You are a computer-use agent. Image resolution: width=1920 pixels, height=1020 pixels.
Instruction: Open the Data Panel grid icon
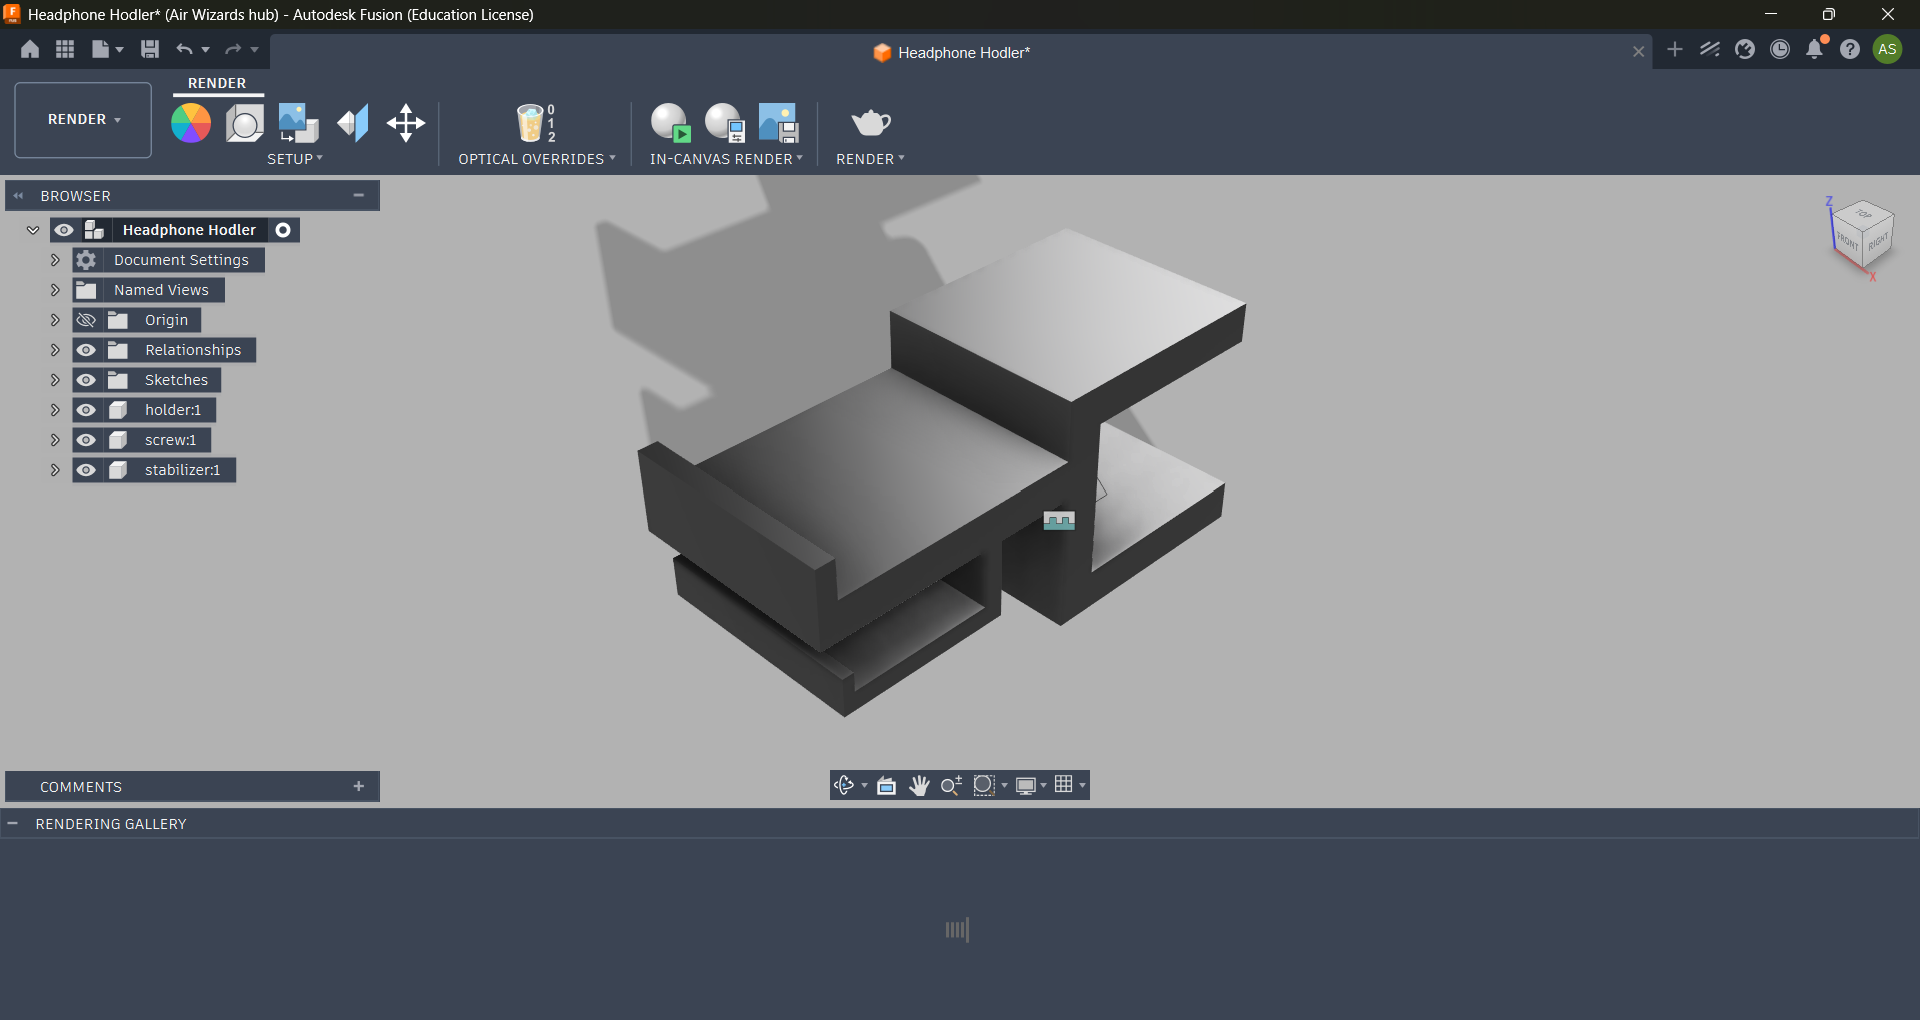click(x=65, y=49)
